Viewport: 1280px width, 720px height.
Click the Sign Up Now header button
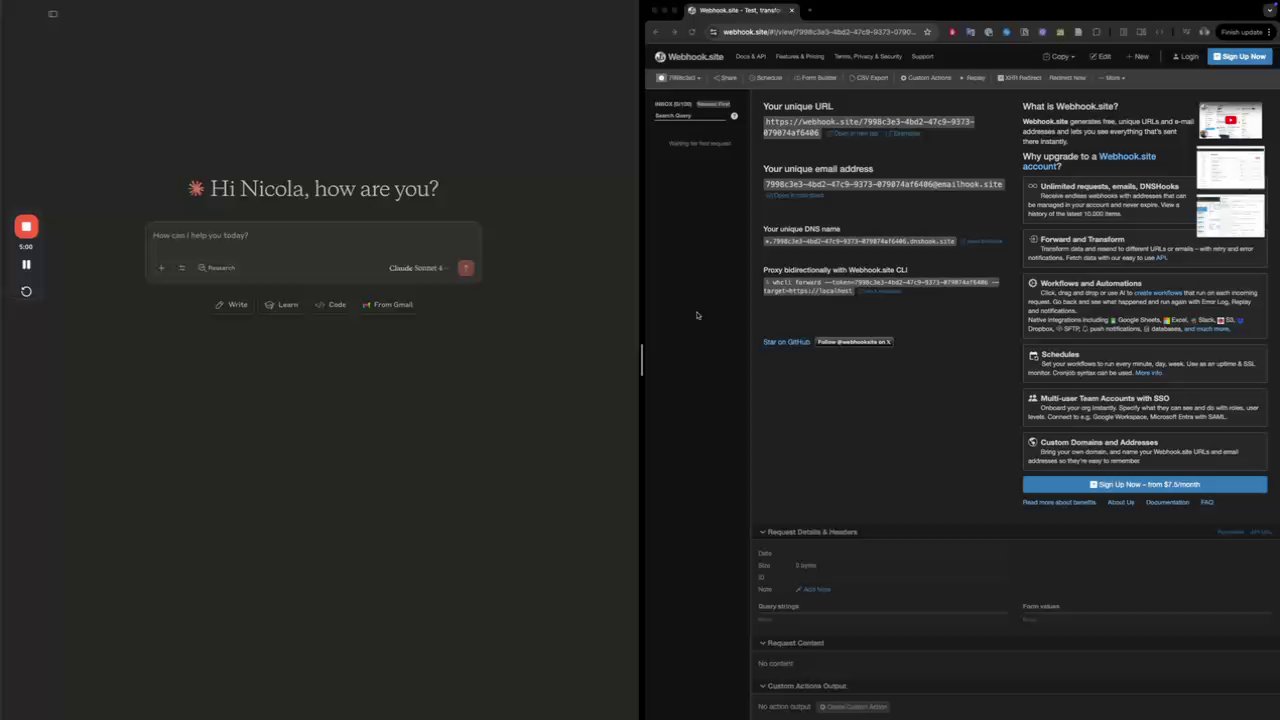coord(1240,57)
